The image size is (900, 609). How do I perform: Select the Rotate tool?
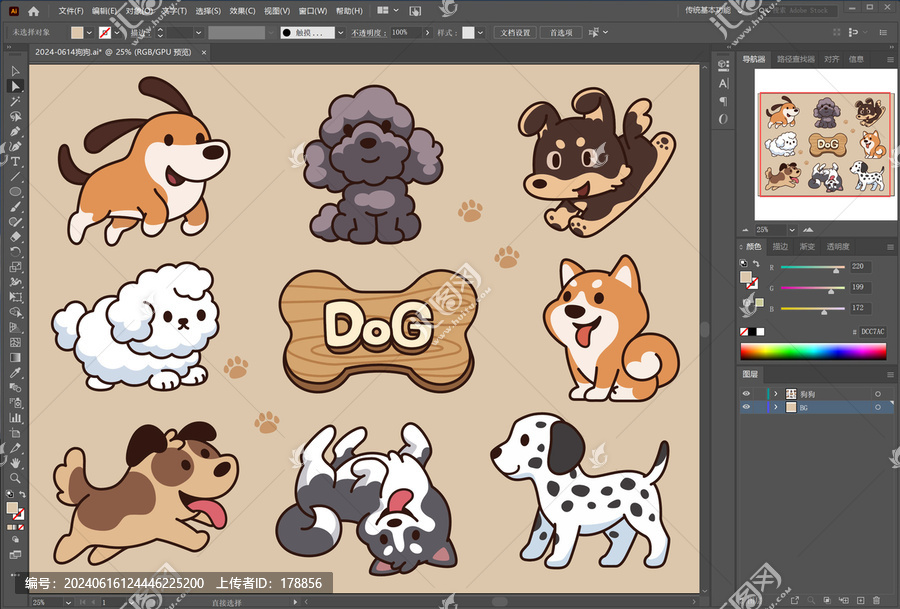[15, 251]
